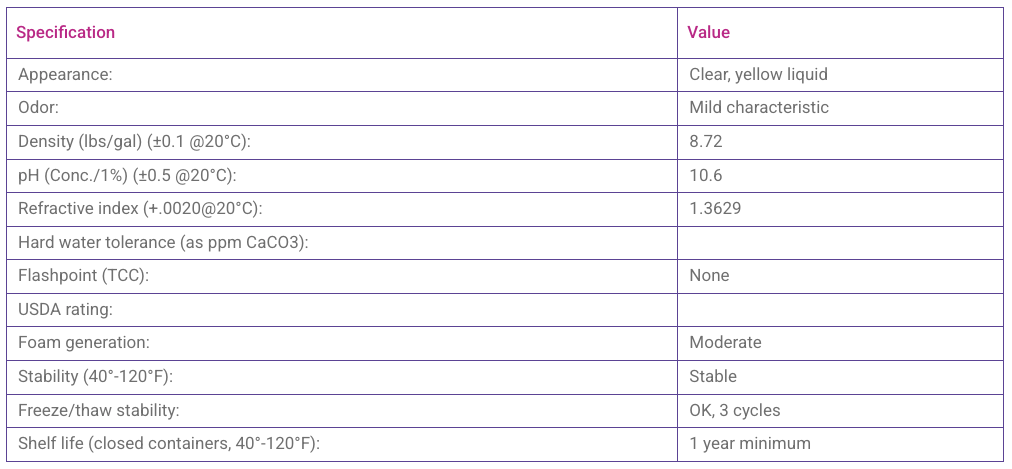Select the pH (Conc./1%) row label
1012x469 pixels.
[x=127, y=175]
